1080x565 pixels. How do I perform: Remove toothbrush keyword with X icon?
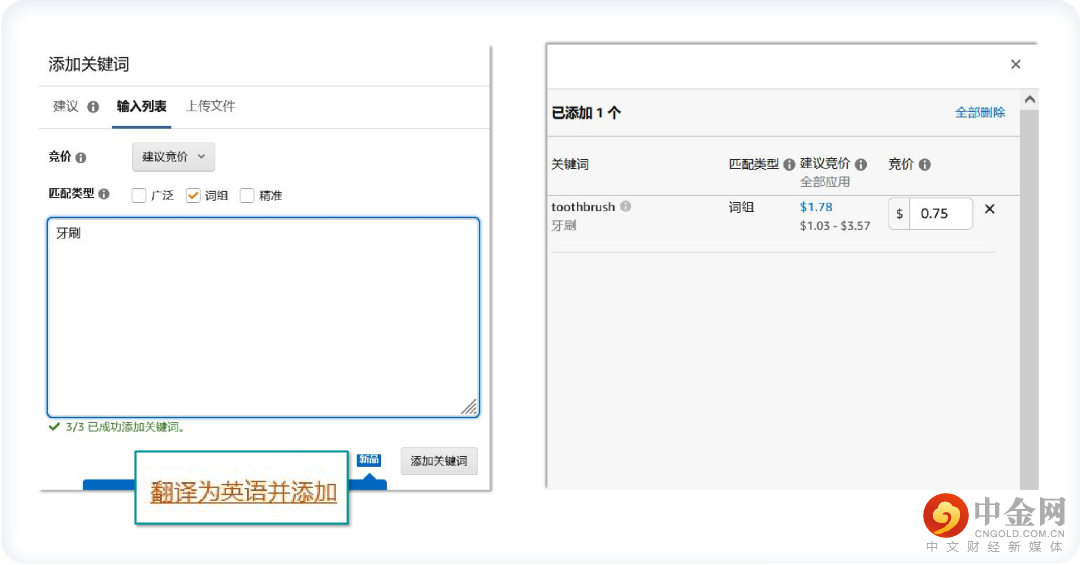click(x=990, y=210)
